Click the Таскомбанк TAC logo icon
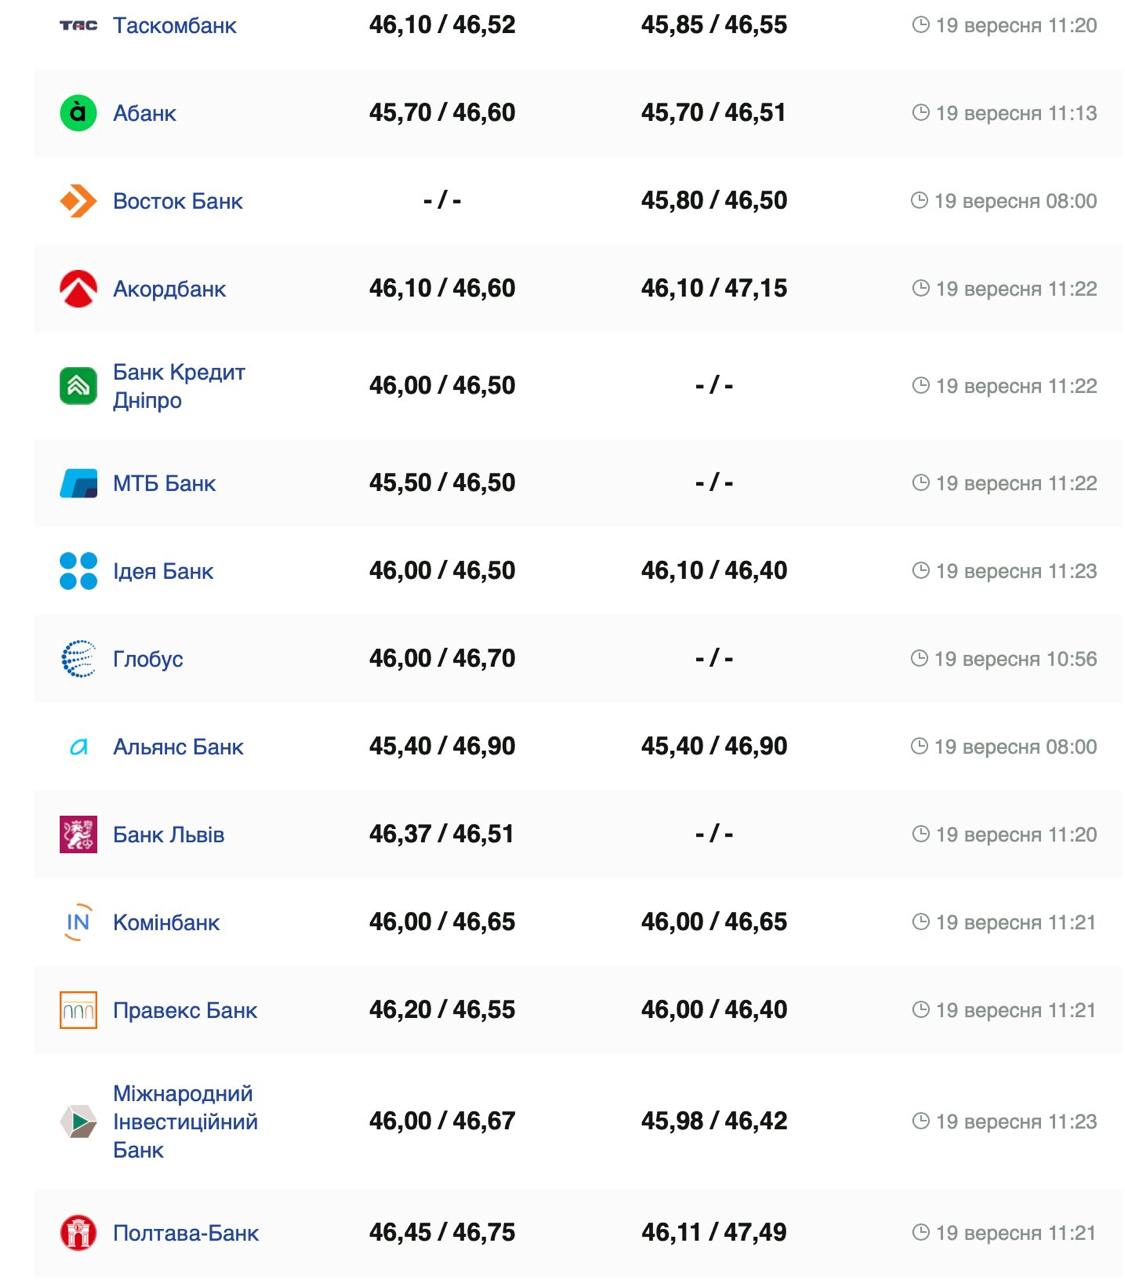Screen dimensions: 1125x1280 [78, 25]
